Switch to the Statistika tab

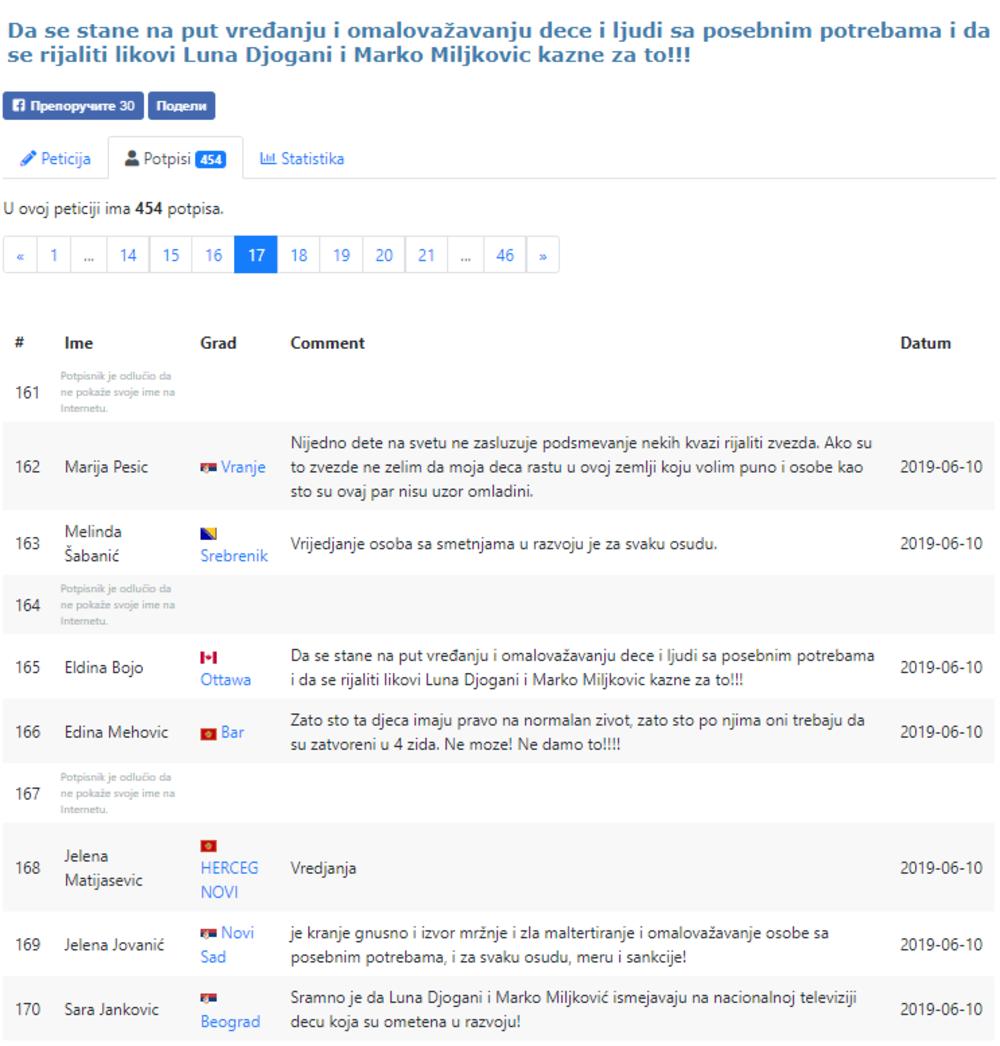click(x=311, y=157)
